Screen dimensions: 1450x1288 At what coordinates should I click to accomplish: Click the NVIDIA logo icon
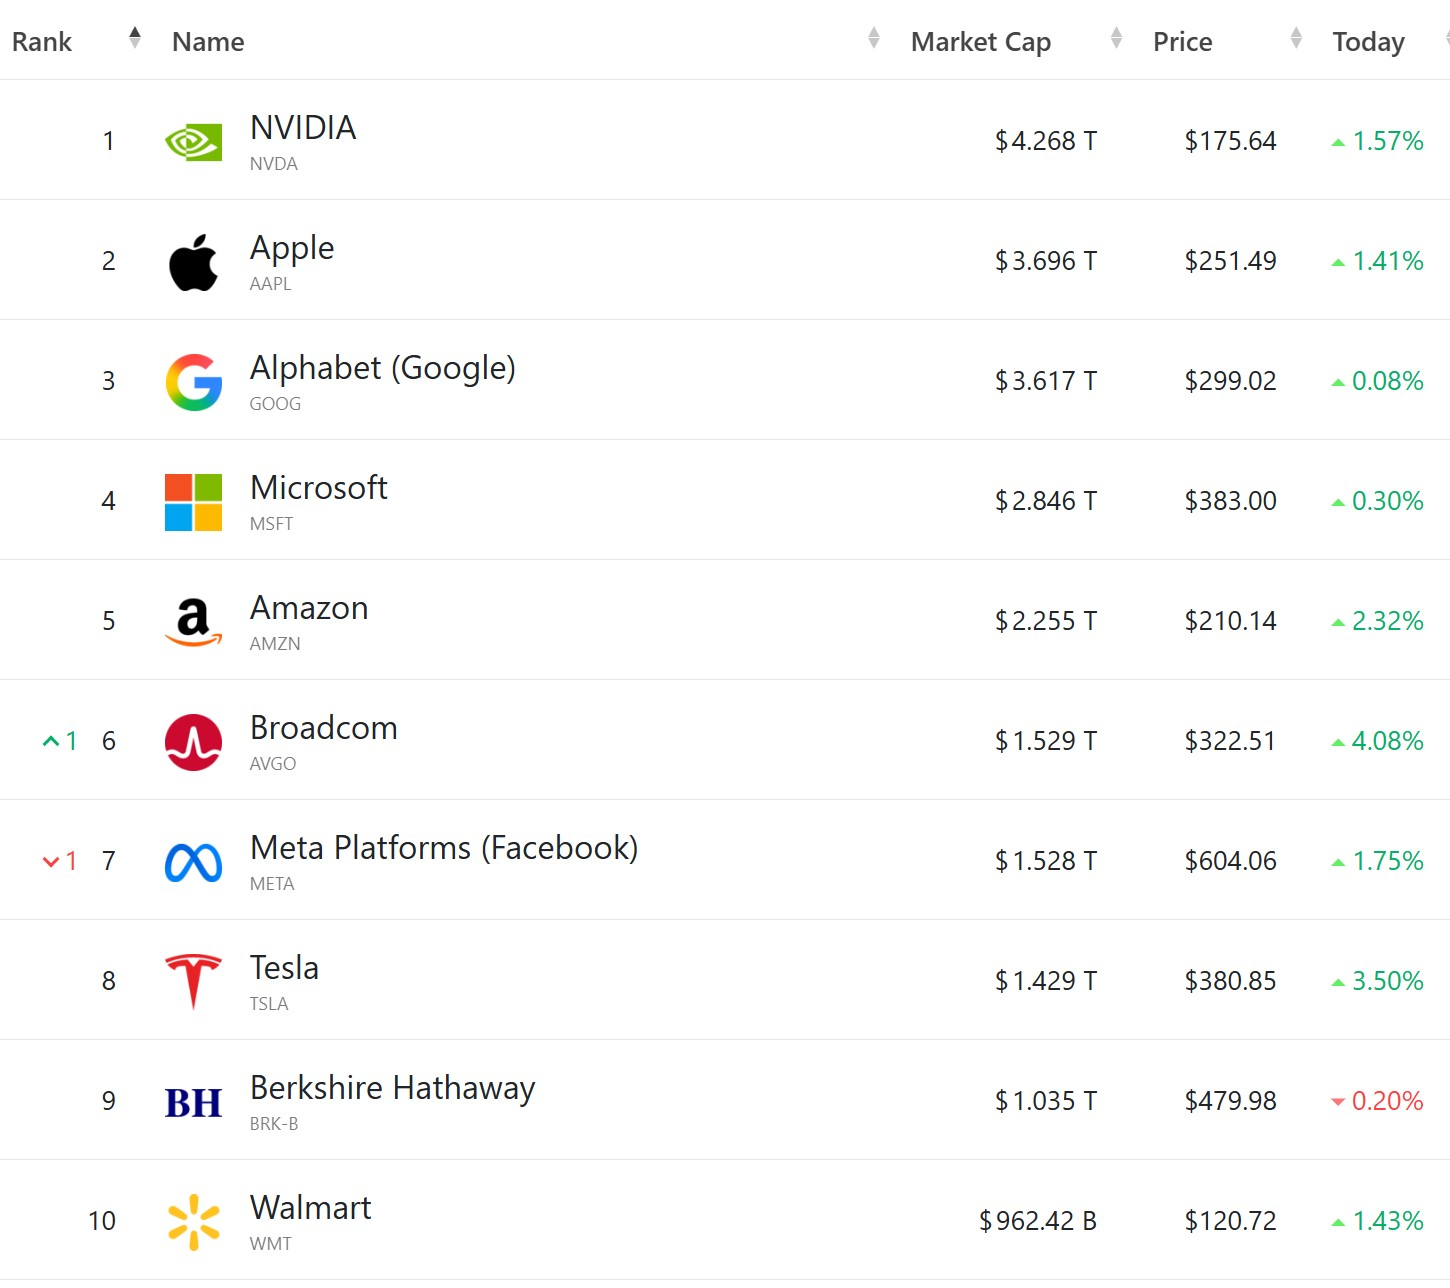193,142
